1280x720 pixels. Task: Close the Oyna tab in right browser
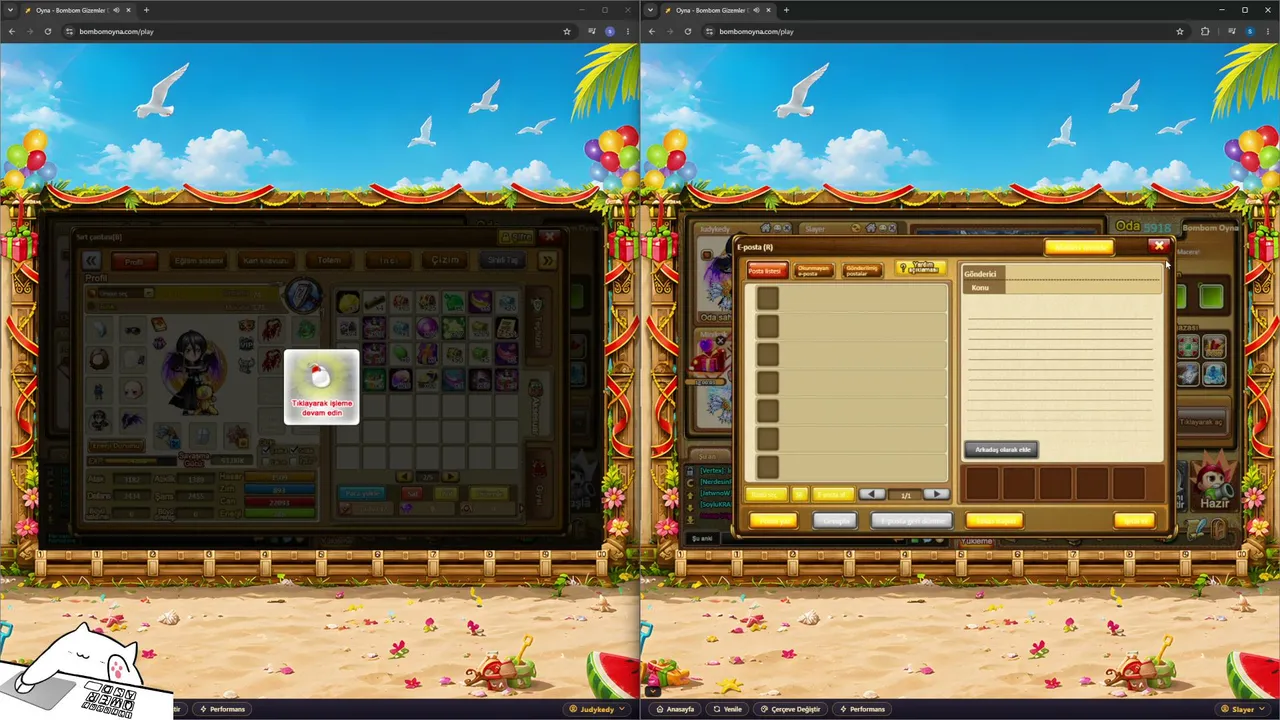[x=768, y=10]
